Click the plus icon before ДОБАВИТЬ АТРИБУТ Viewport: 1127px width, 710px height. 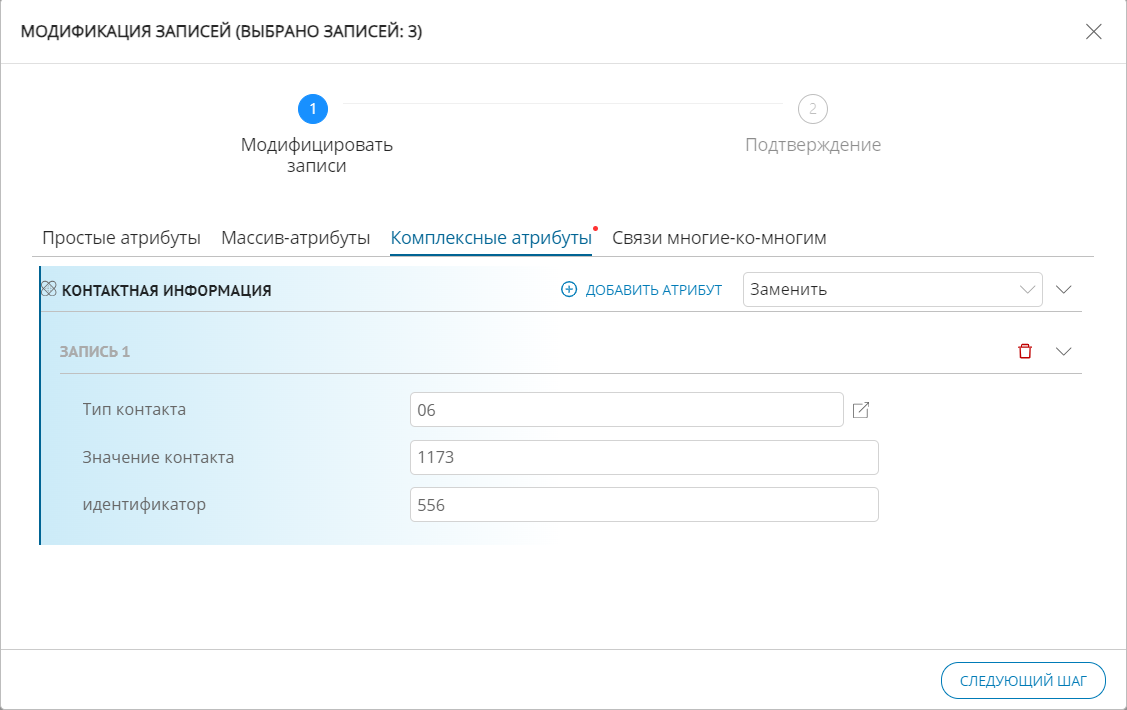pos(568,289)
